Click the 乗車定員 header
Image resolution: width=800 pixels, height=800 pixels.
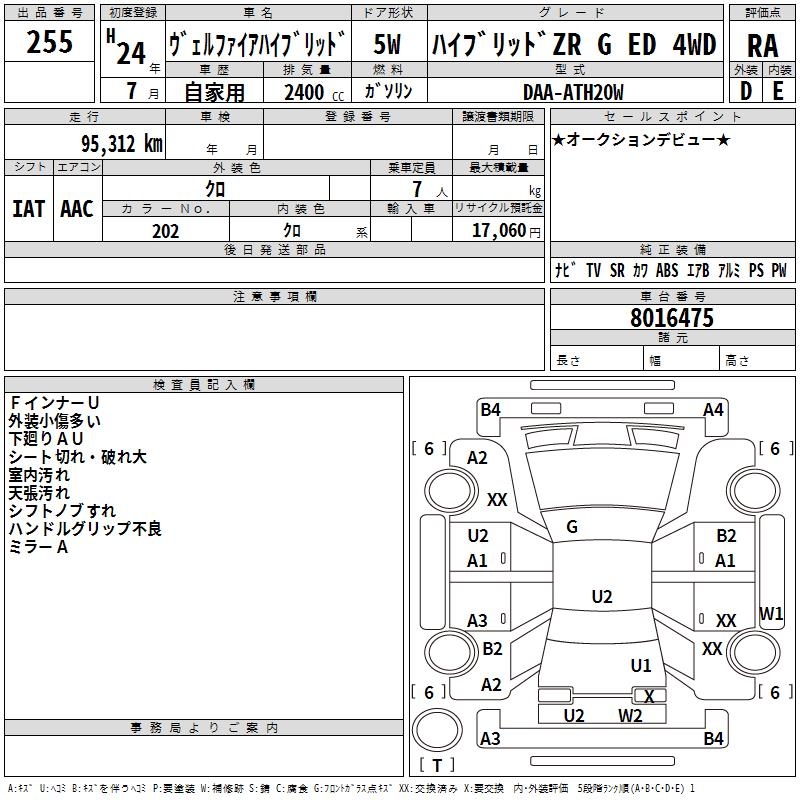click(411, 168)
